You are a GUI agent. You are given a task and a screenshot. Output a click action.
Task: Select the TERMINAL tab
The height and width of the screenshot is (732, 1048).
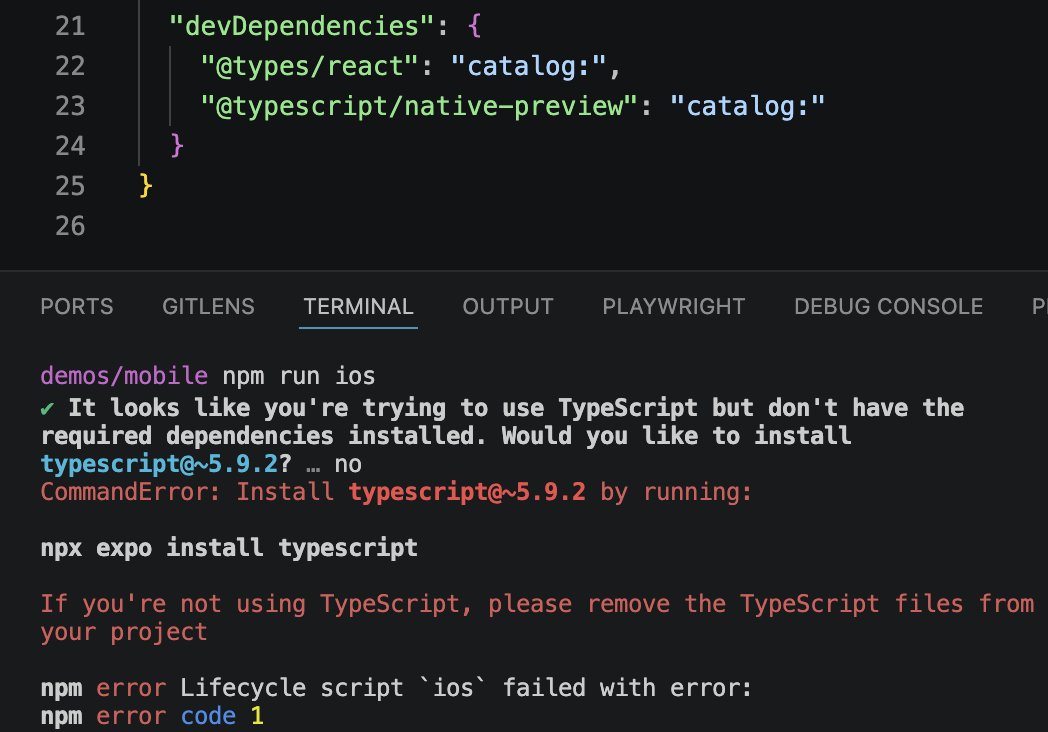[x=358, y=306]
